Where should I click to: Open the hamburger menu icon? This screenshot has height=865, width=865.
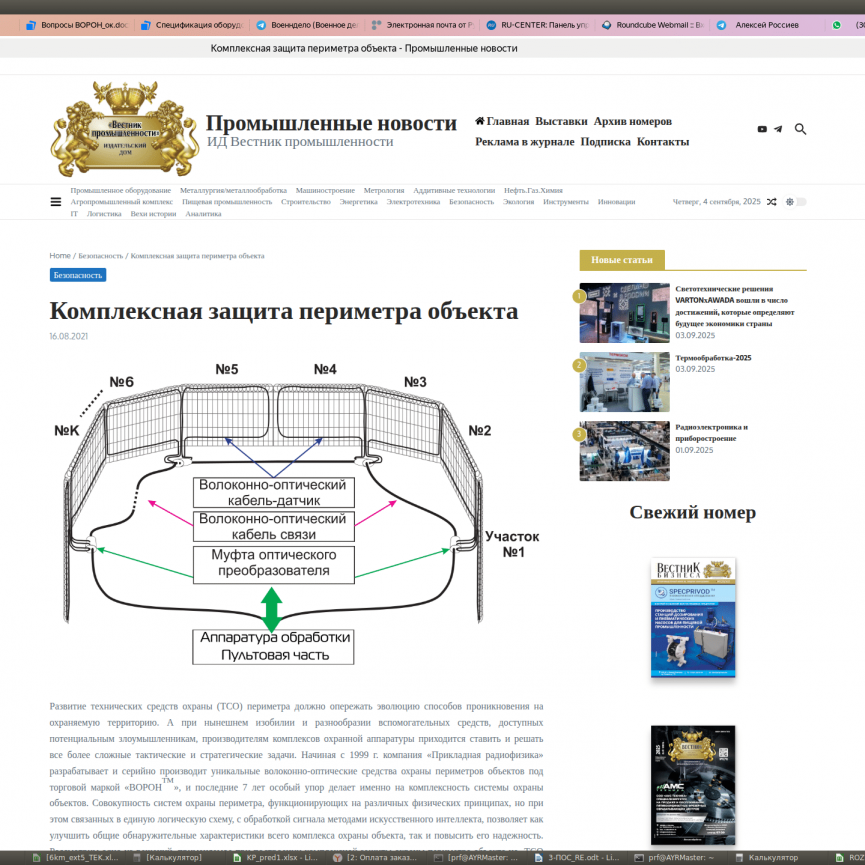pos(56,202)
